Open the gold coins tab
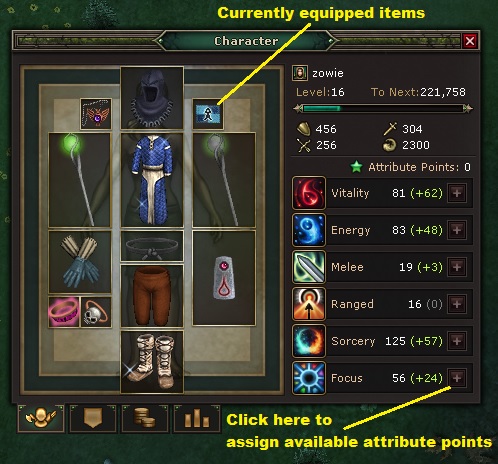 coord(145,418)
